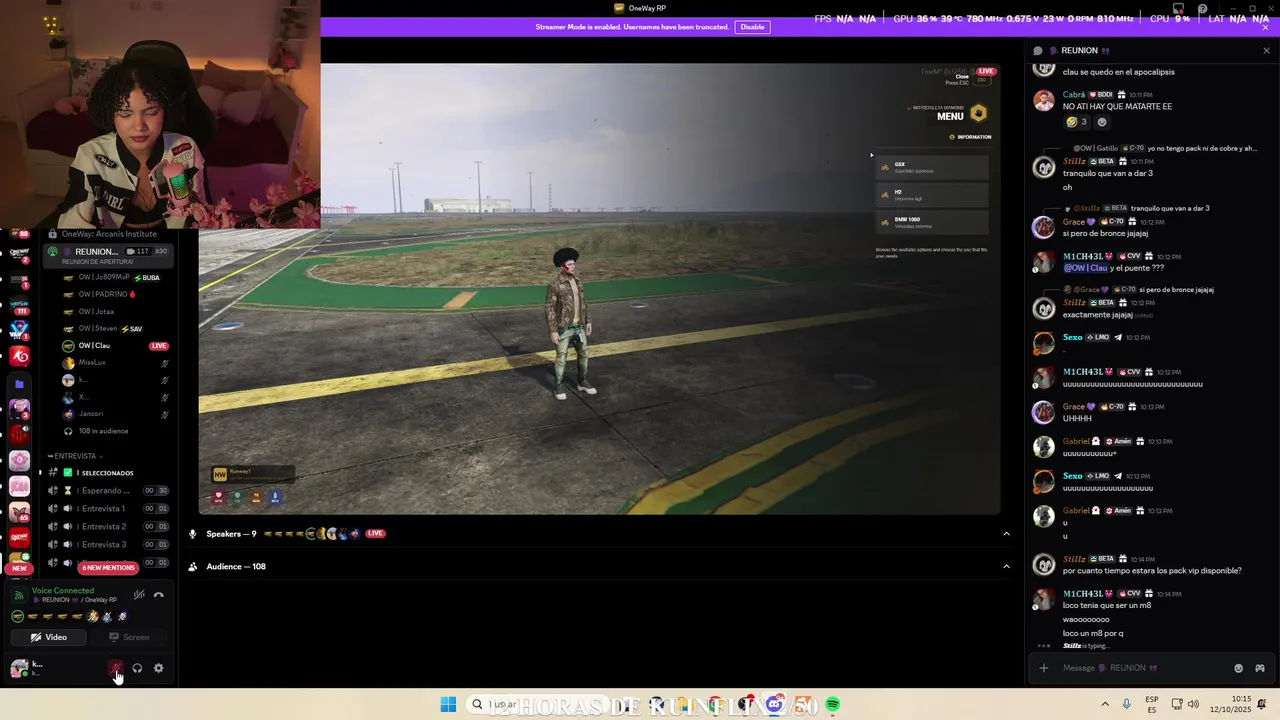The image size is (1280, 720).
Task: Click the LIVE badge in the stream corner
Action: coord(986,71)
